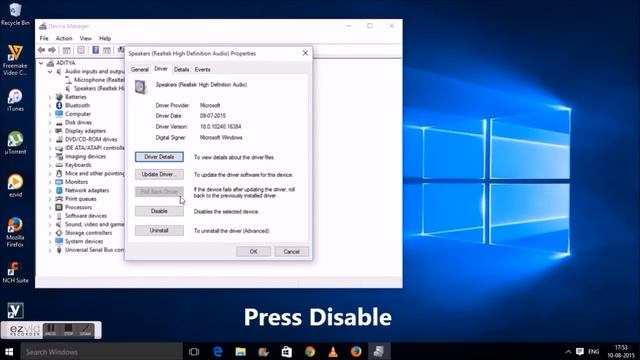640x360 pixels.
Task: Expand the Disk drives category
Action: [50, 123]
